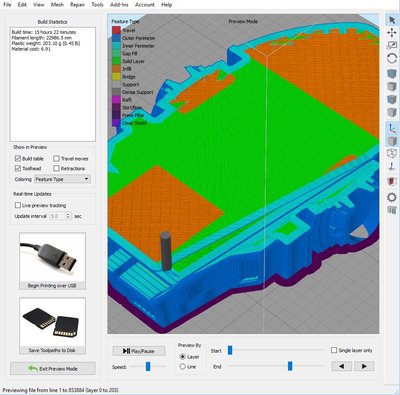Click the End layer slider handle
Image resolution: width=400 pixels, height=395 pixels.
[x=290, y=366]
